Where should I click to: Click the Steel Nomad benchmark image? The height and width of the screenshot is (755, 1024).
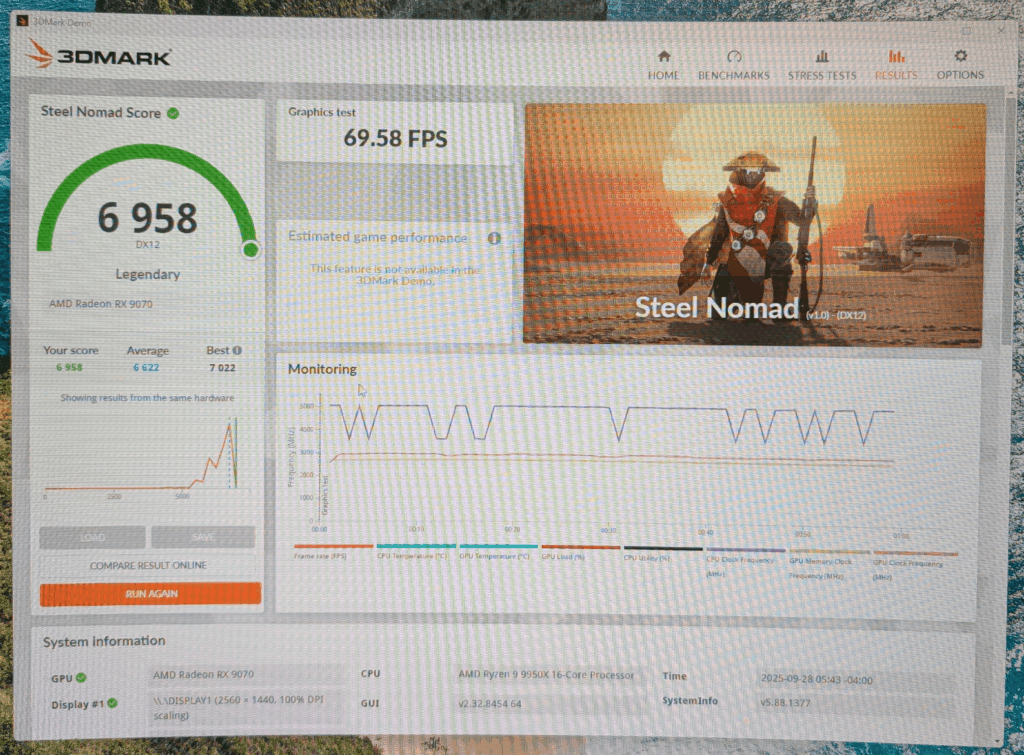coord(754,224)
